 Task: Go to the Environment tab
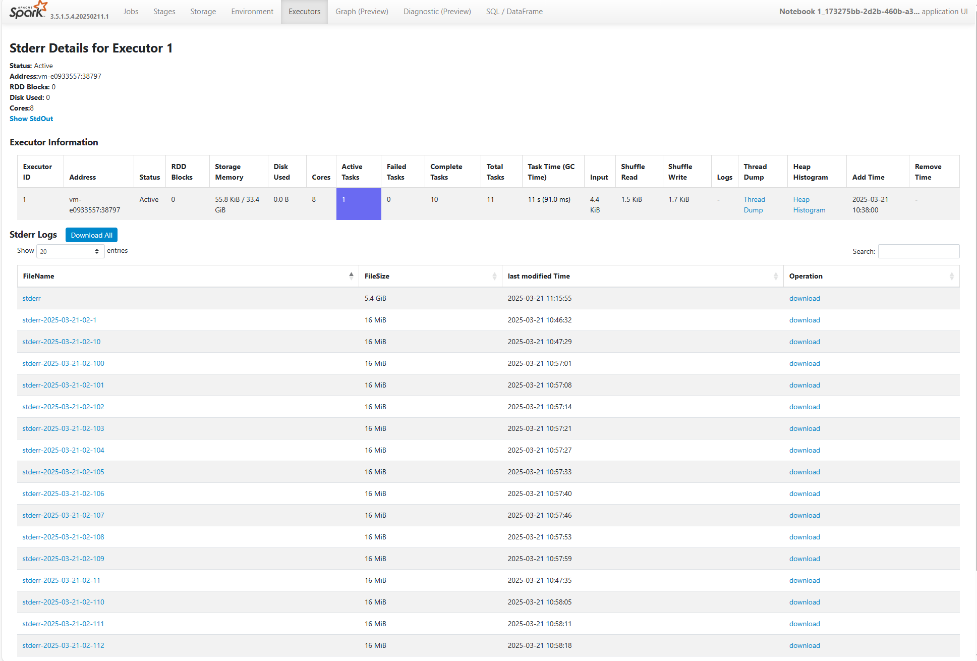(x=251, y=11)
